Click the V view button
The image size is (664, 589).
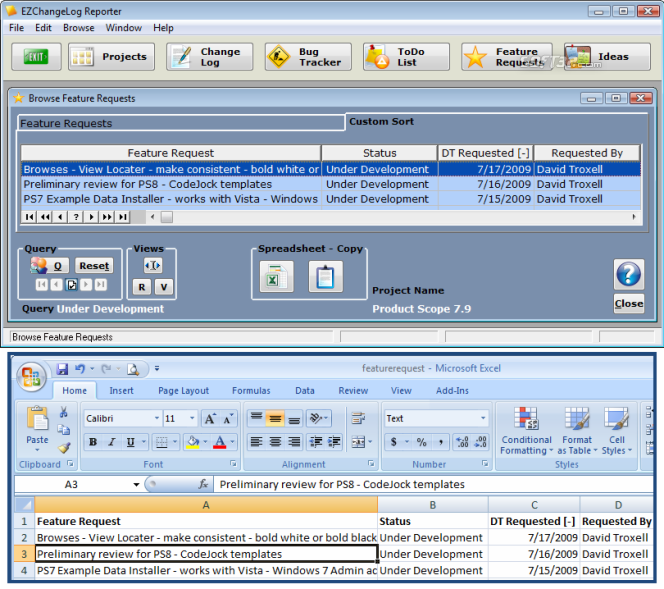(164, 287)
